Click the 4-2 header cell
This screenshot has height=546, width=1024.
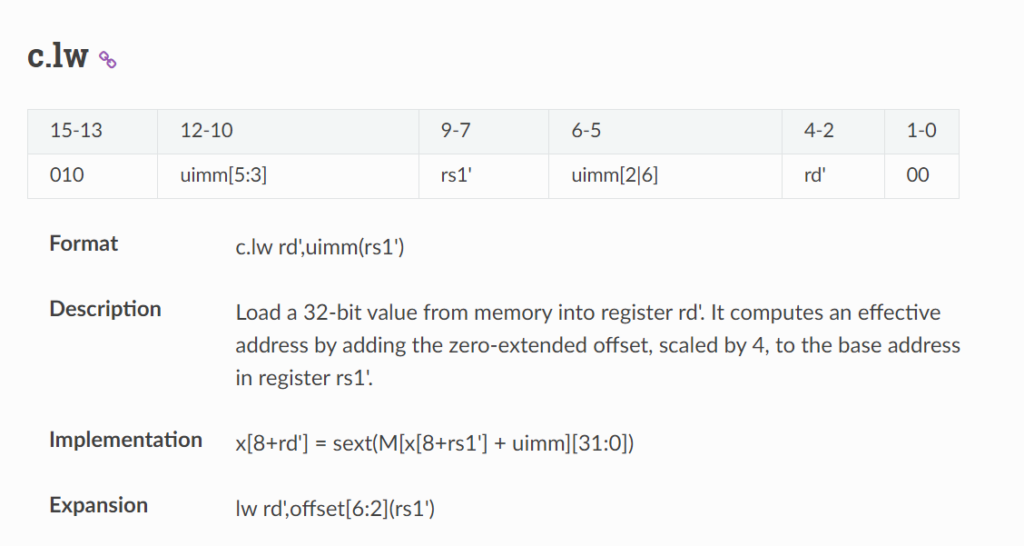[x=833, y=132]
